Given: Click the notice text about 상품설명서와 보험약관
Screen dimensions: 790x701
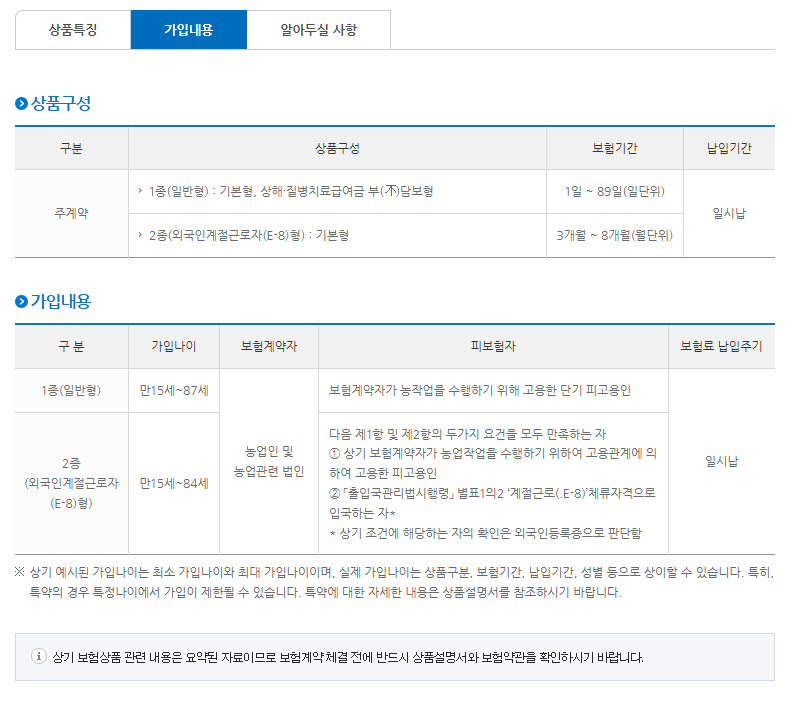Looking at the screenshot, I should [x=348, y=657].
